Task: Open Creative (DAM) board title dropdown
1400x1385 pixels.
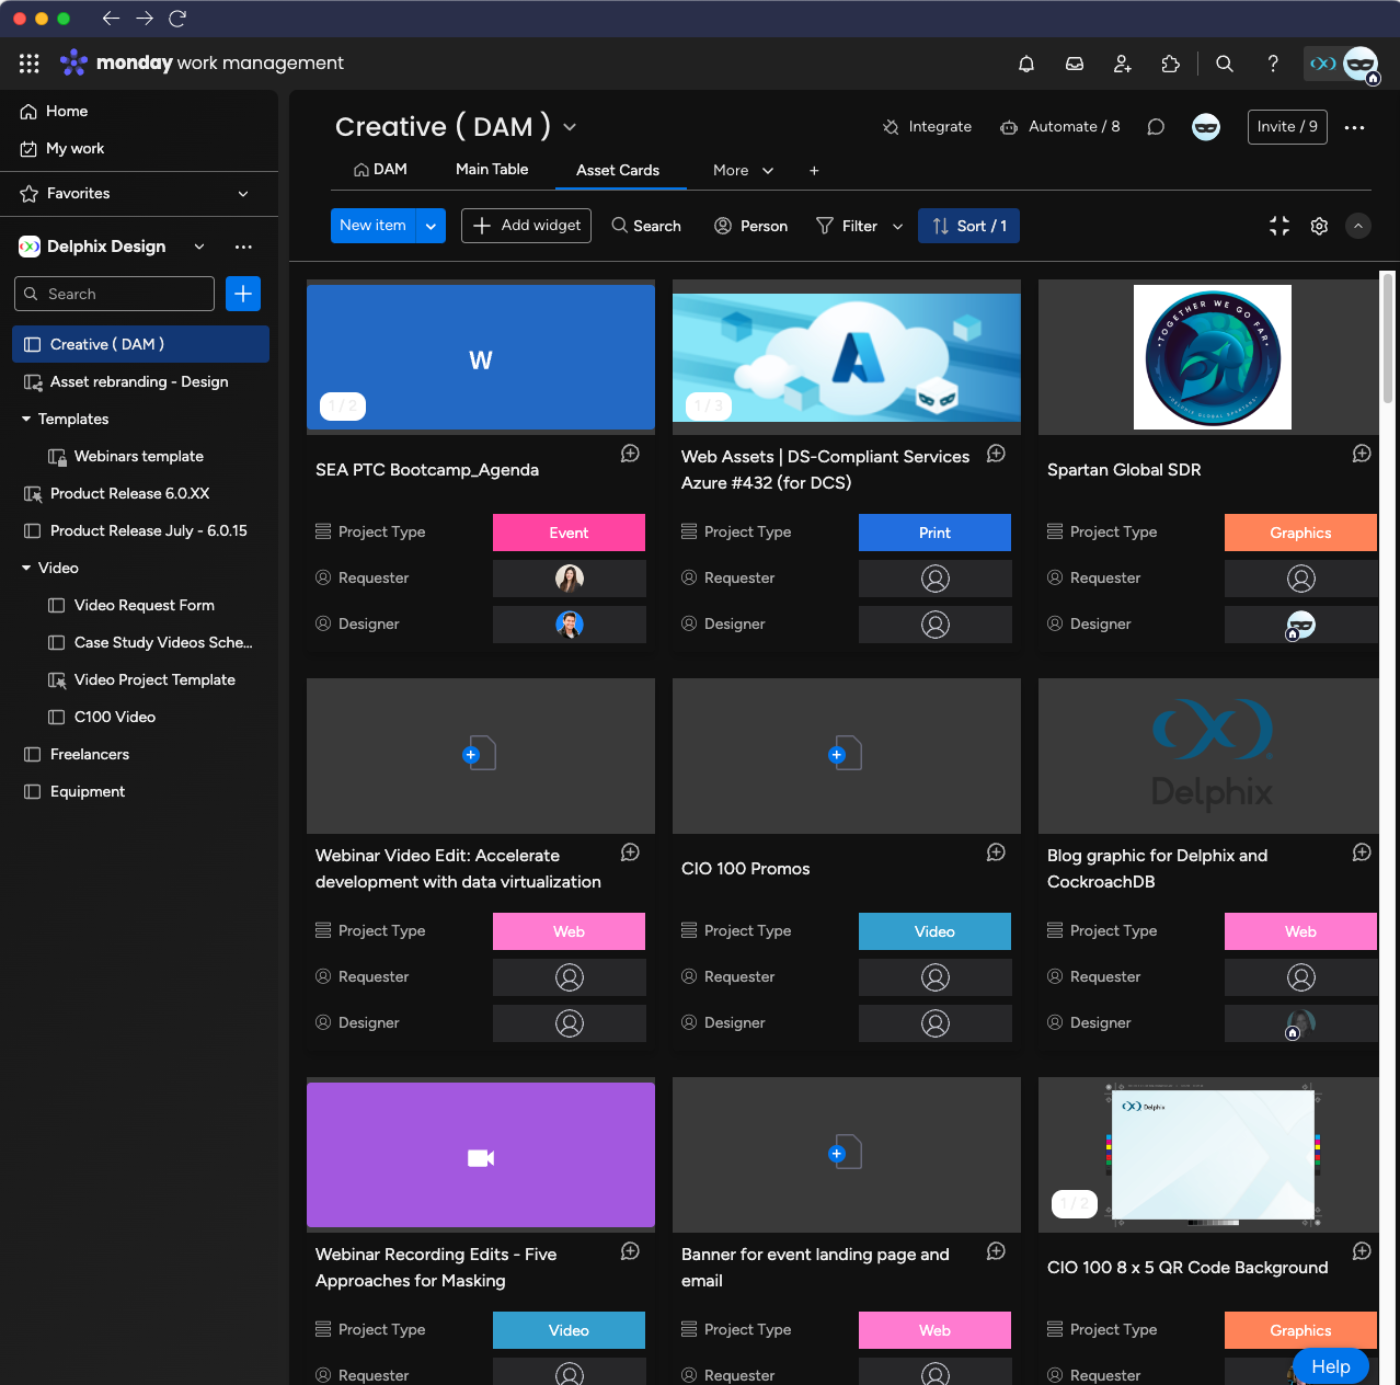Action: pos(569,127)
